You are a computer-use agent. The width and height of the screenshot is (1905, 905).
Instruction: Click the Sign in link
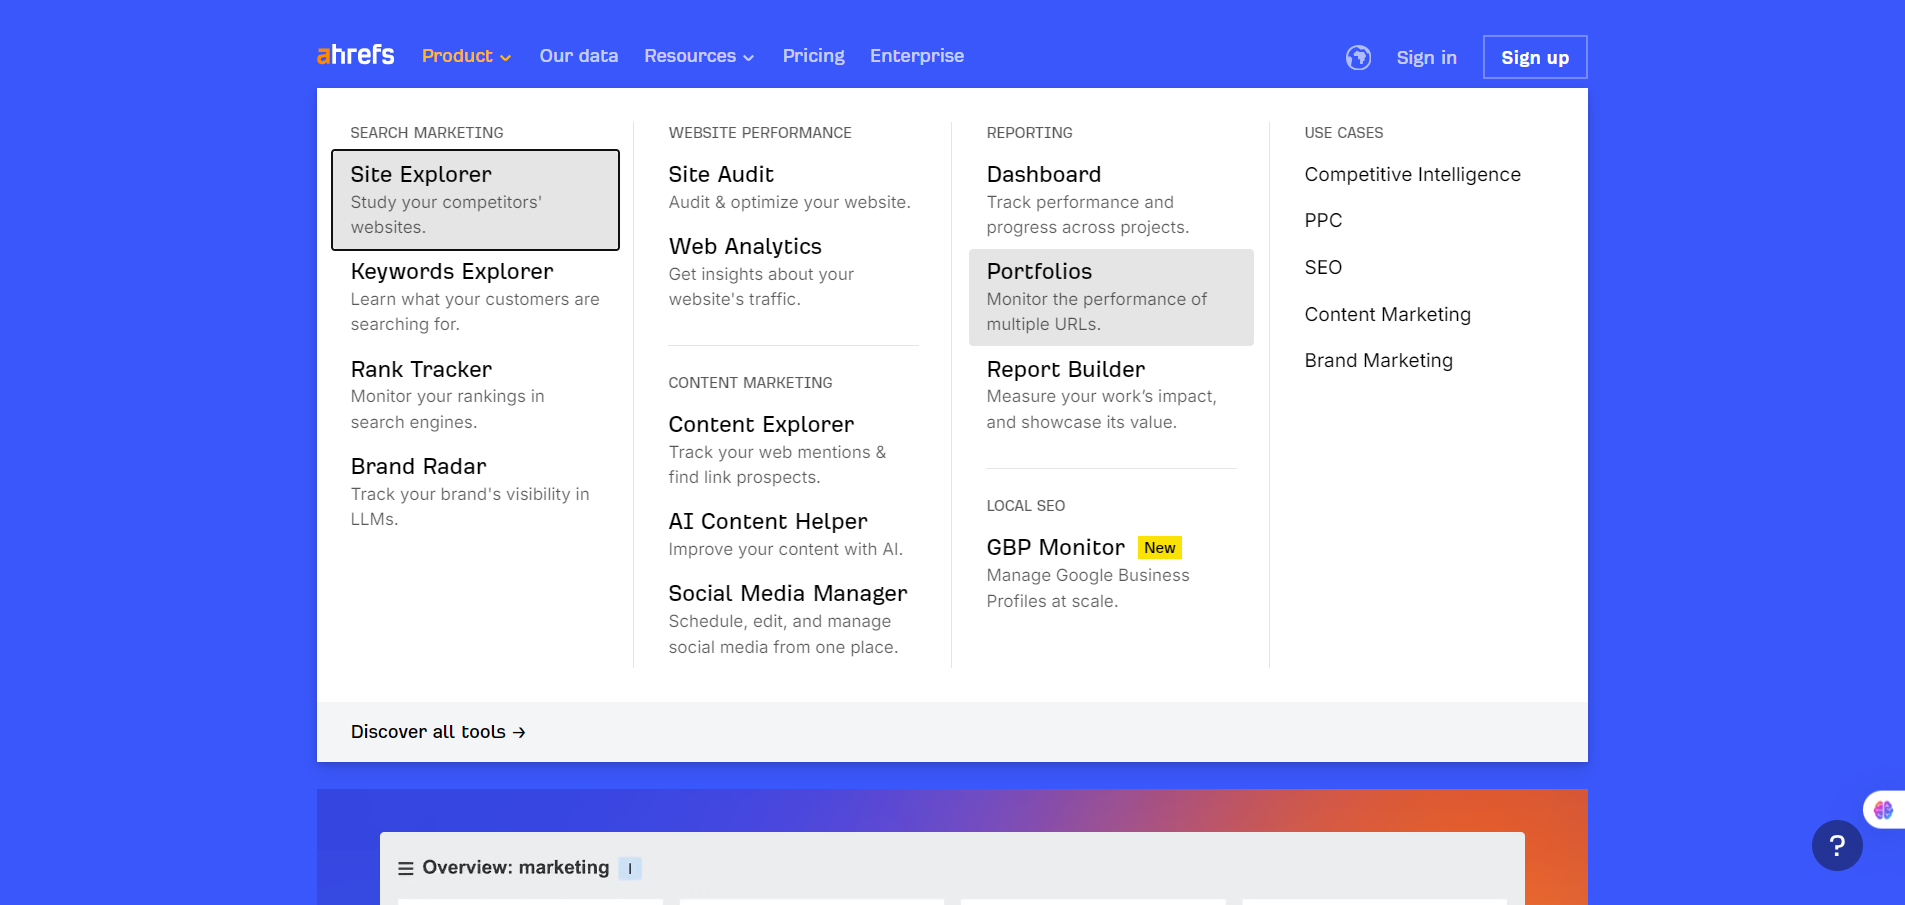click(x=1427, y=58)
